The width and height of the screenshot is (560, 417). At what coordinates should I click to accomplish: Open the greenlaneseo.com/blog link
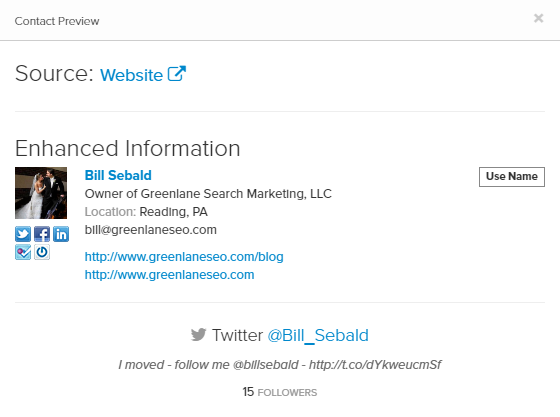pos(184,257)
